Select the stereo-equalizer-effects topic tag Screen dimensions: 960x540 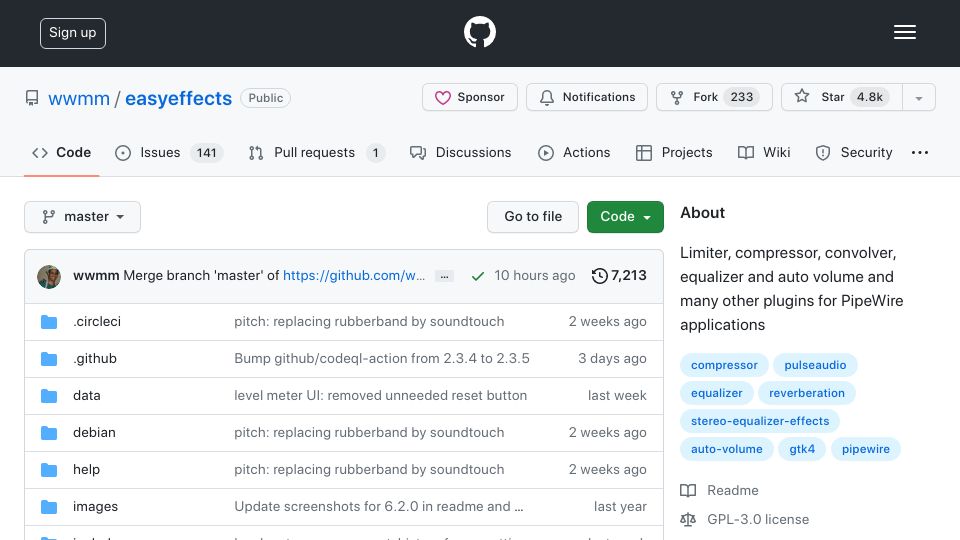760,421
